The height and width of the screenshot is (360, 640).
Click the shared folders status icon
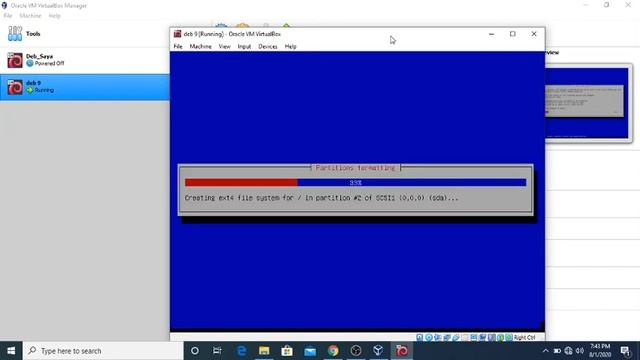[x=465, y=338]
